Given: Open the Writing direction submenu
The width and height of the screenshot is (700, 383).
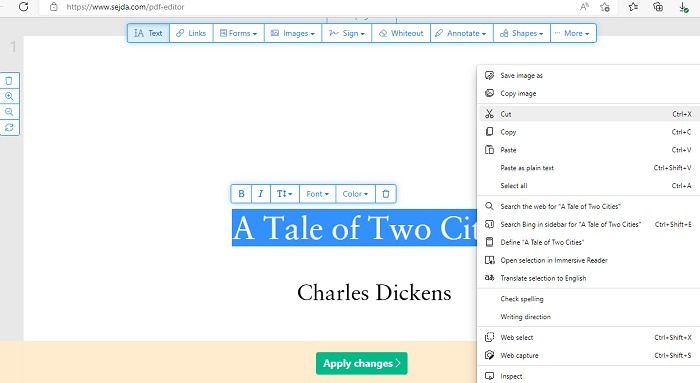Looking at the screenshot, I should tap(588, 316).
